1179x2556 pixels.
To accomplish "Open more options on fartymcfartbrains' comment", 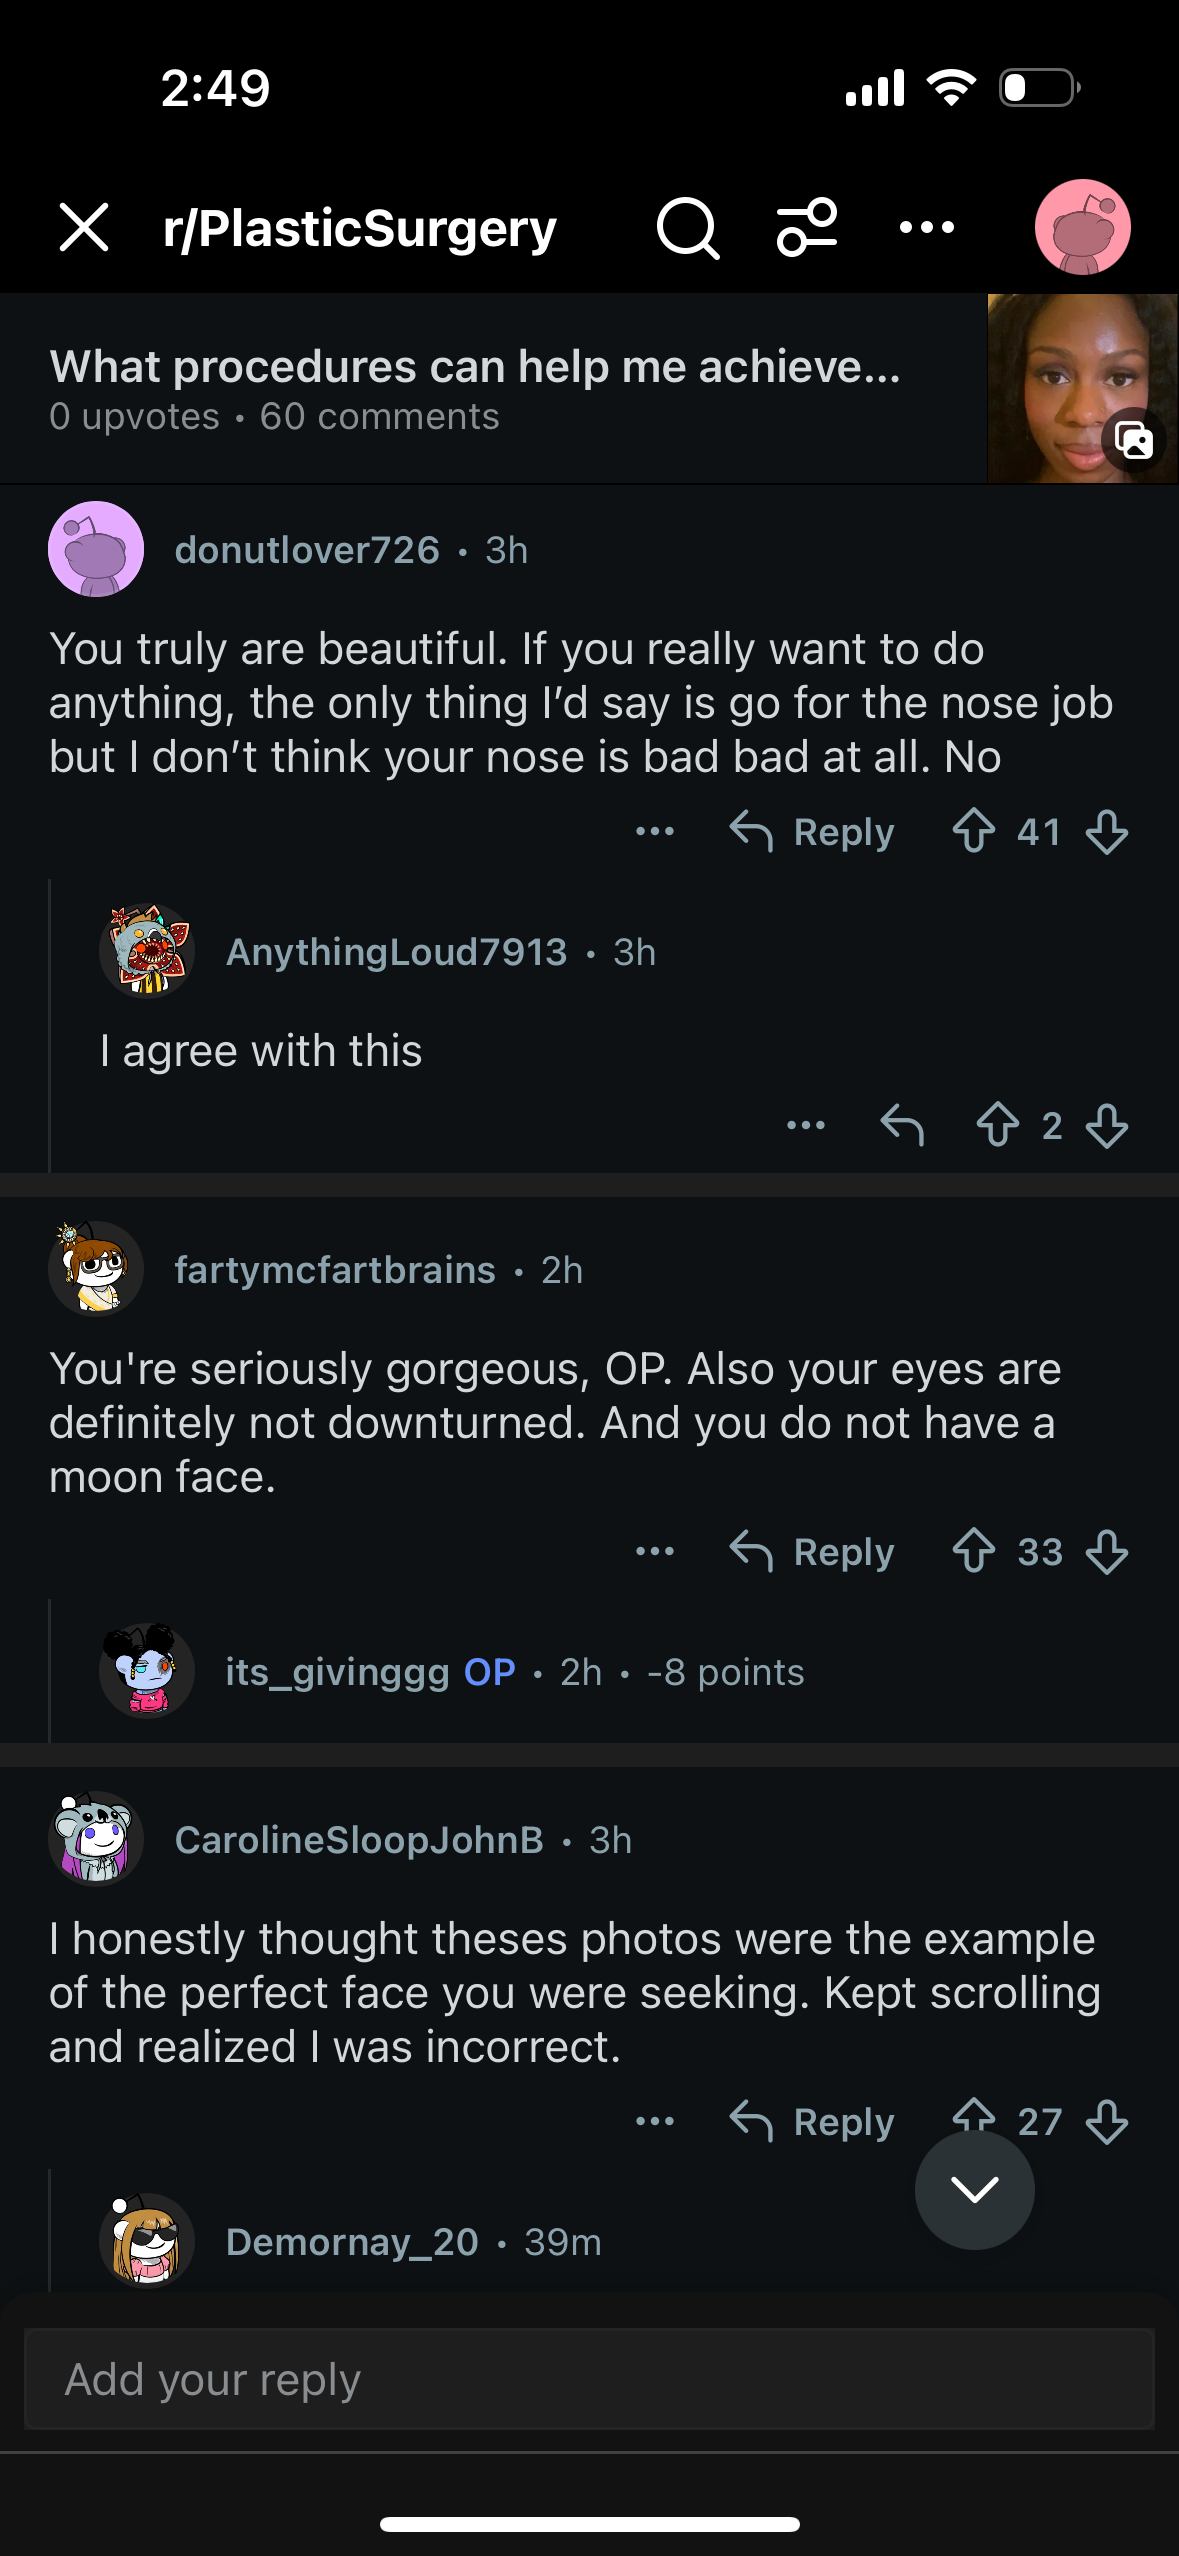I will tap(655, 1552).
